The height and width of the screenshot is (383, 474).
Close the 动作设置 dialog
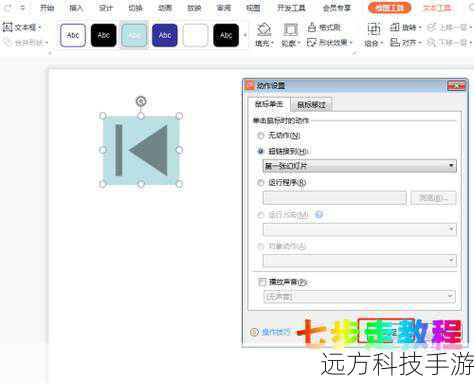(456, 86)
